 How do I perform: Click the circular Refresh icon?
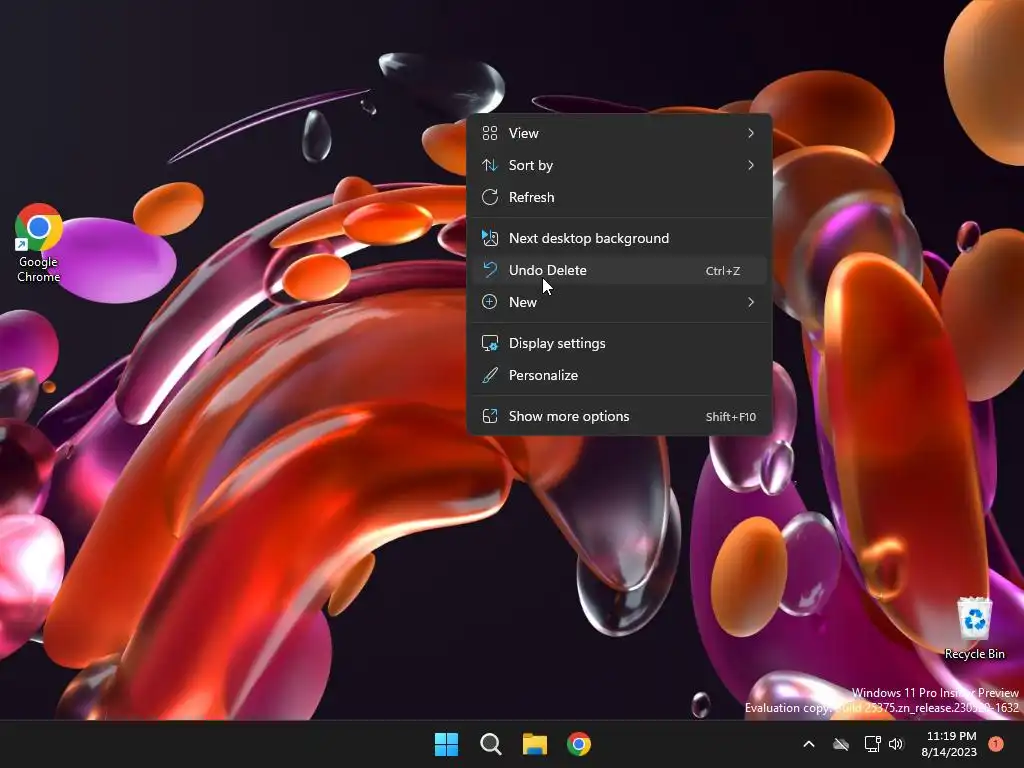click(490, 197)
